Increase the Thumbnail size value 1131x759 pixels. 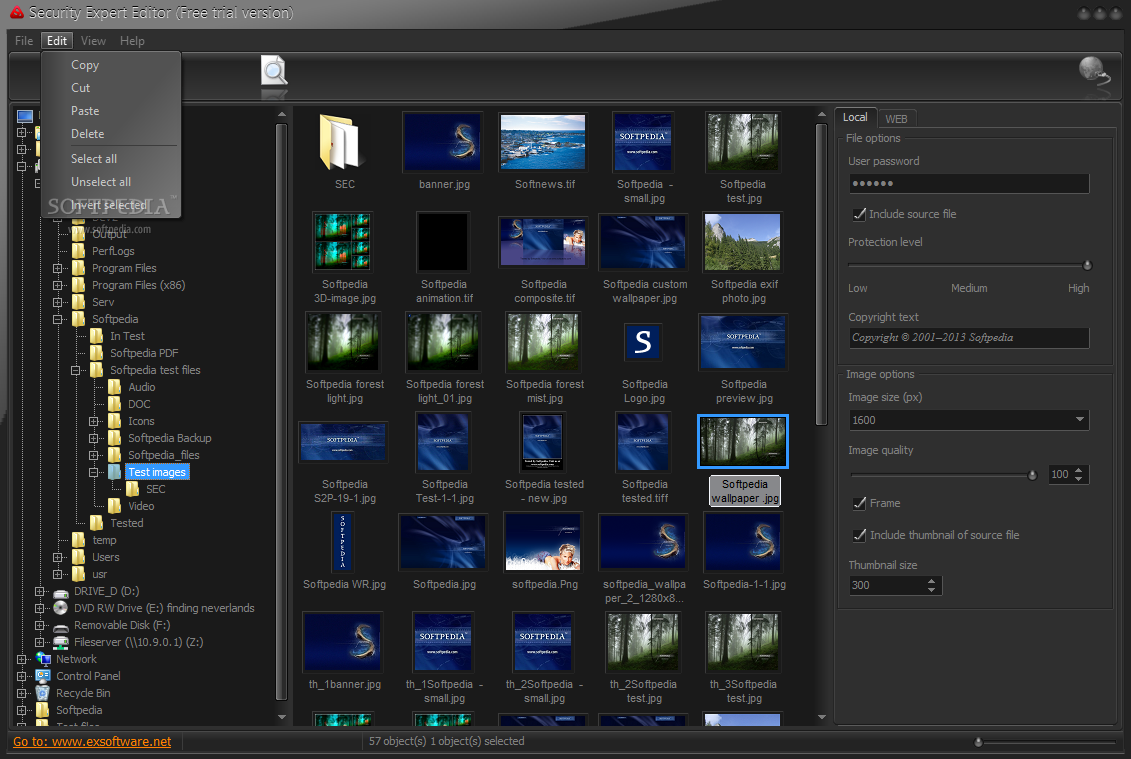(x=931, y=581)
